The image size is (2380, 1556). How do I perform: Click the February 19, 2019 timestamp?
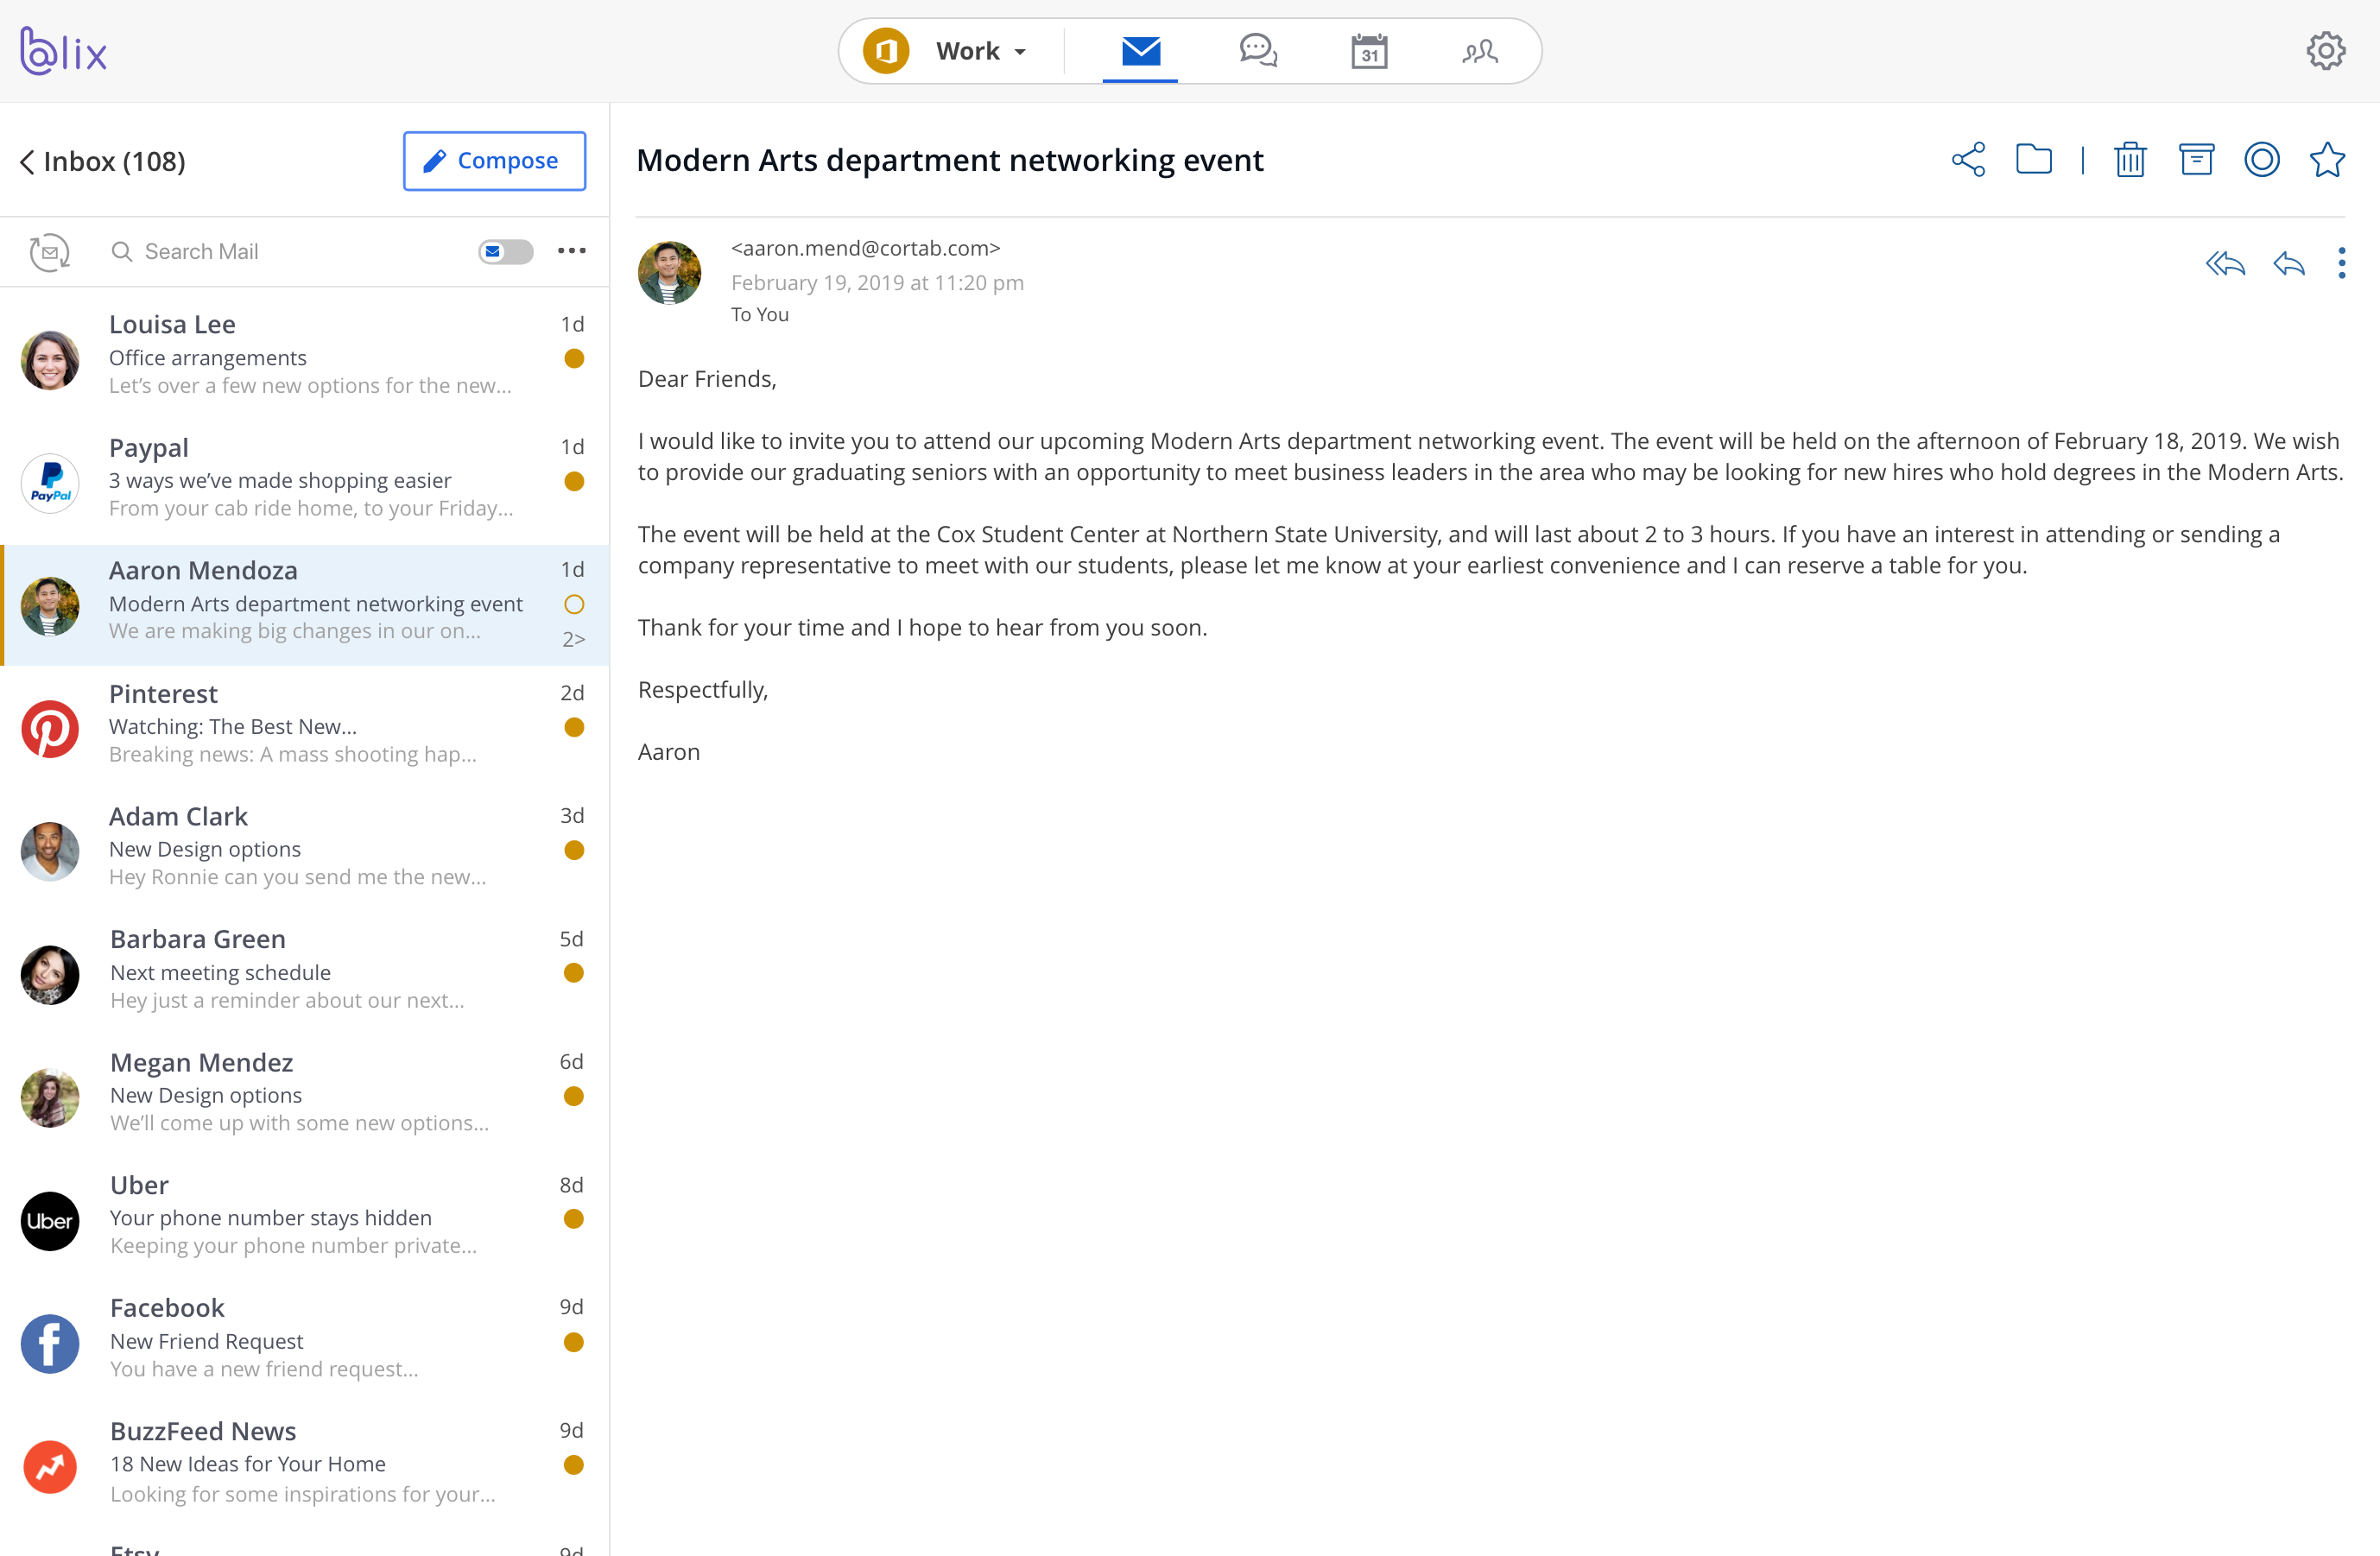(x=877, y=283)
